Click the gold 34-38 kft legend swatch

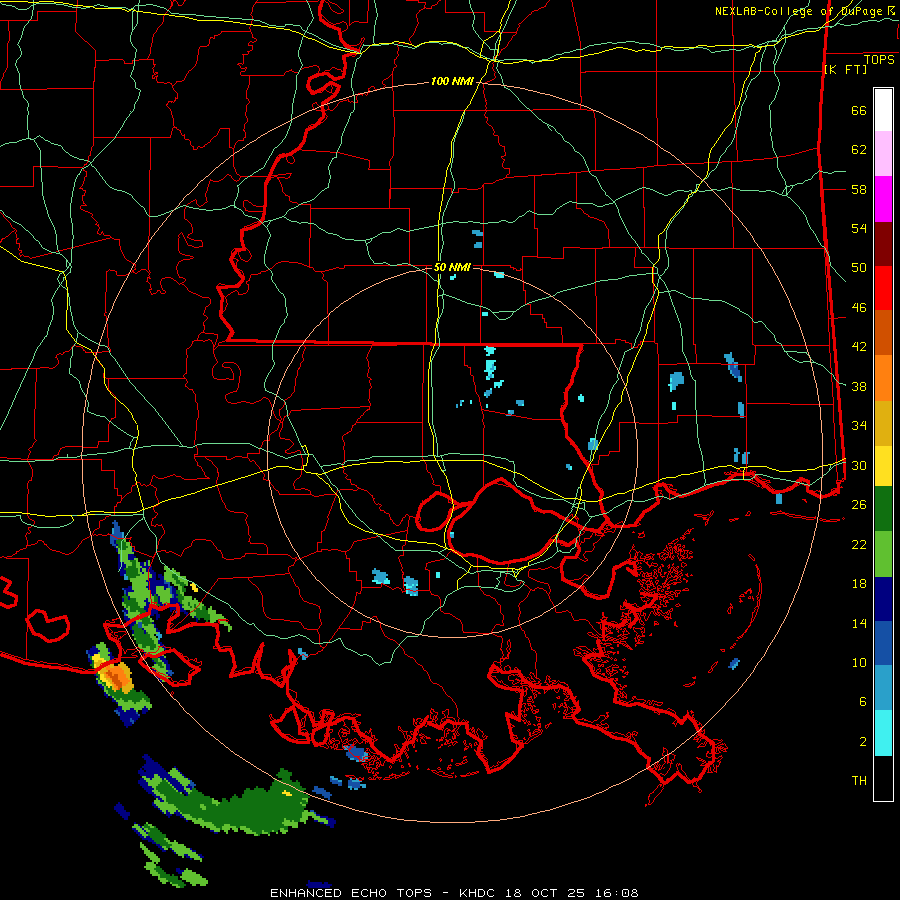pyautogui.click(x=883, y=424)
